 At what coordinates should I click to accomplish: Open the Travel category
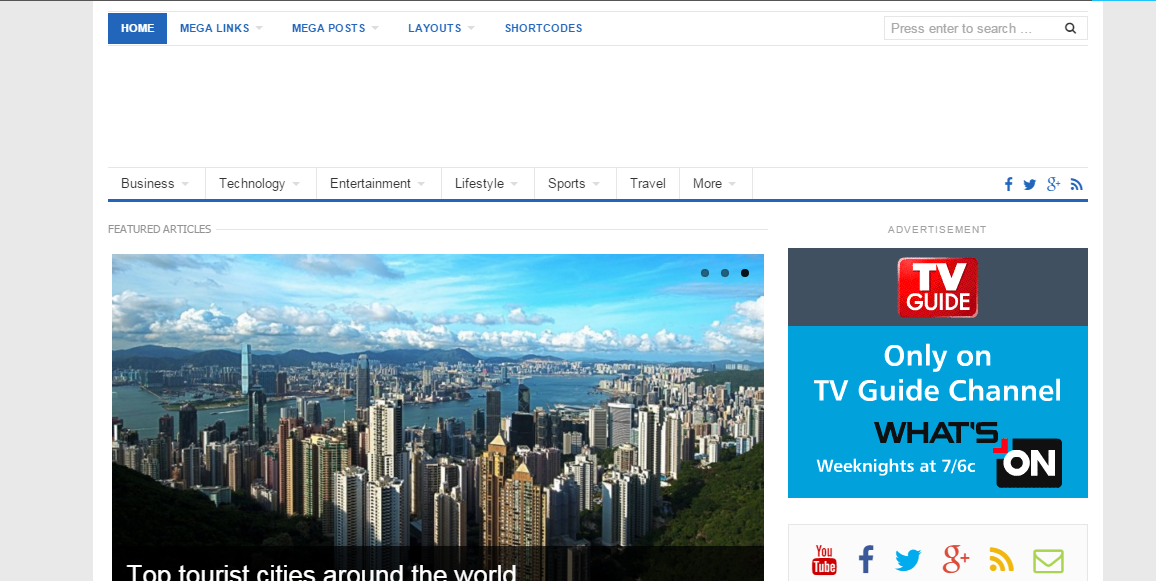647,184
